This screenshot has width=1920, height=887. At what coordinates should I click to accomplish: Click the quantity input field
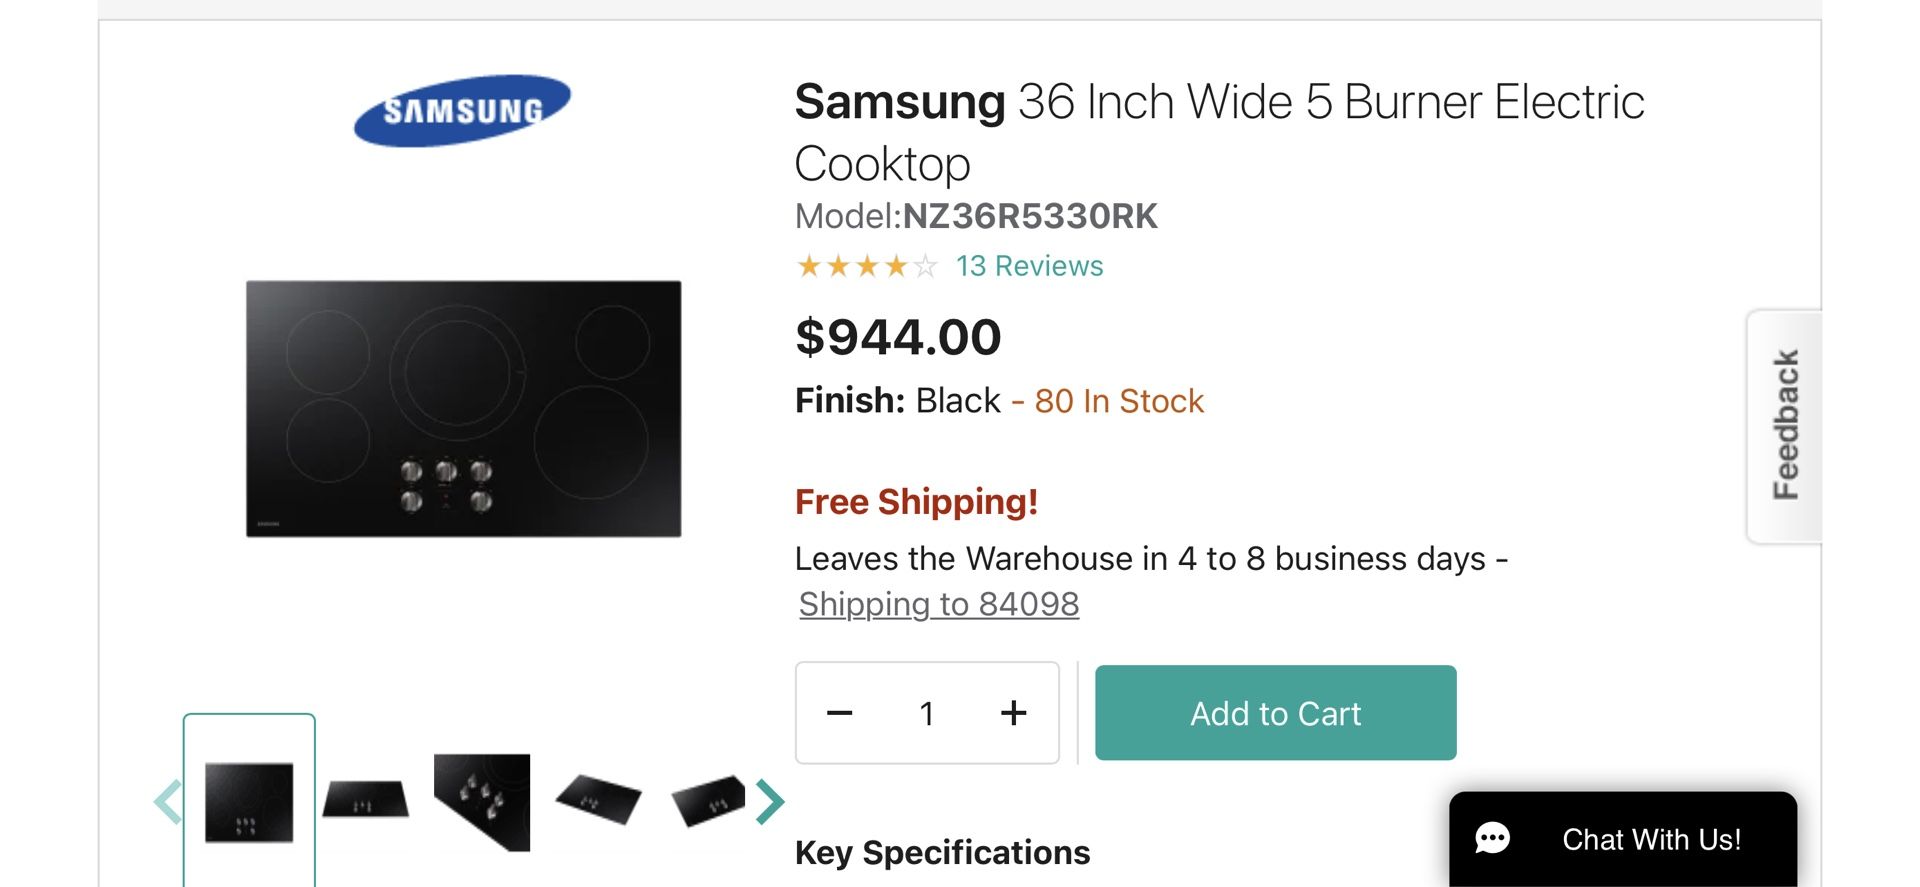(927, 713)
